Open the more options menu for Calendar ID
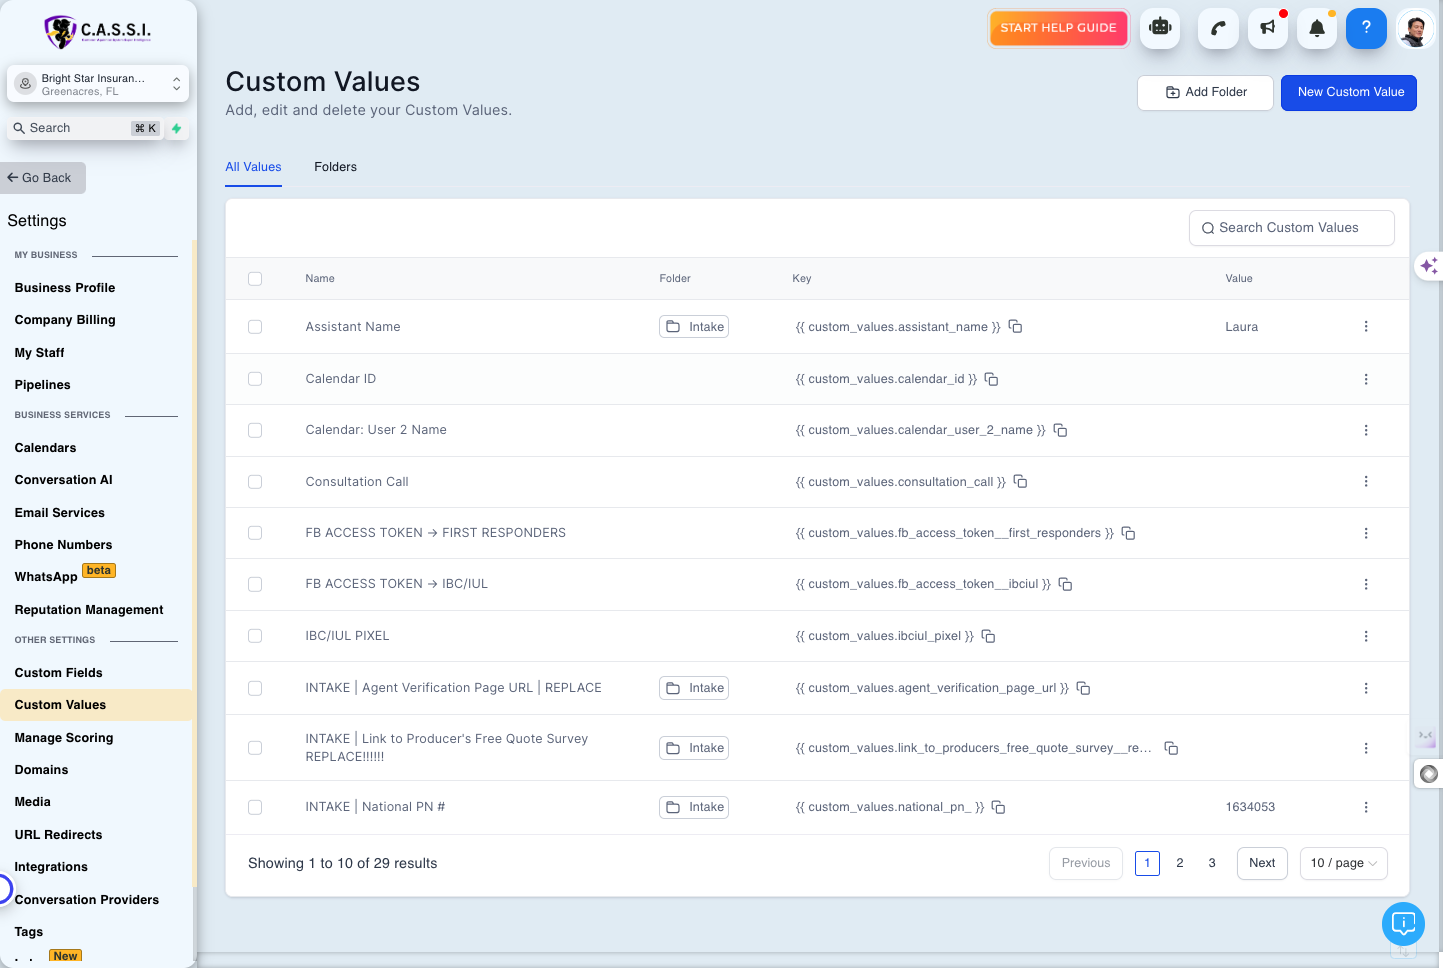 1366,379
